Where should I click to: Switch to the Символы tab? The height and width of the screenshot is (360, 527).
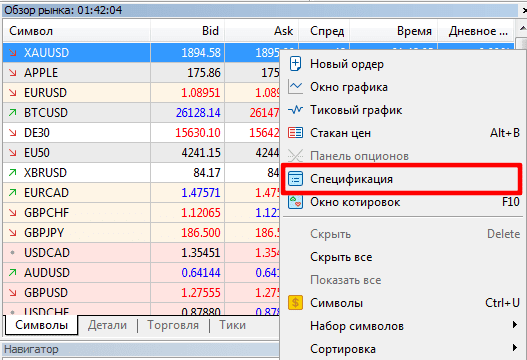42,325
